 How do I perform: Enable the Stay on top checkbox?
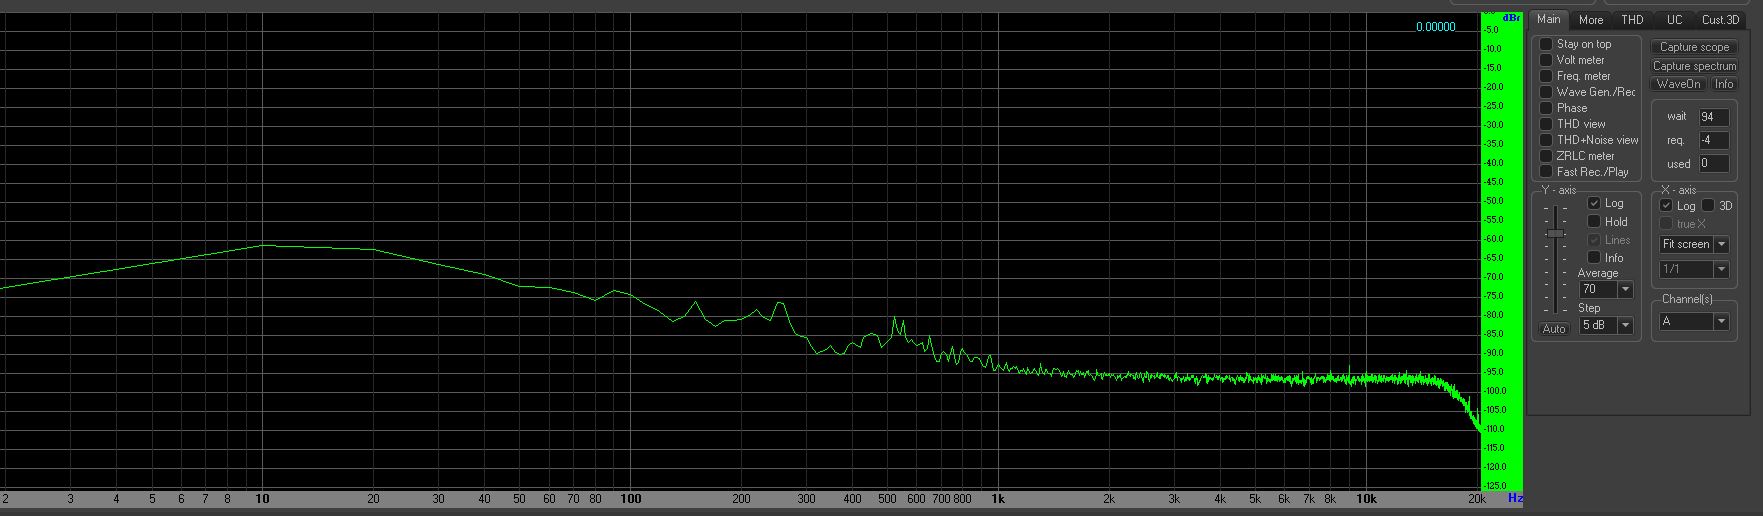pos(1546,44)
